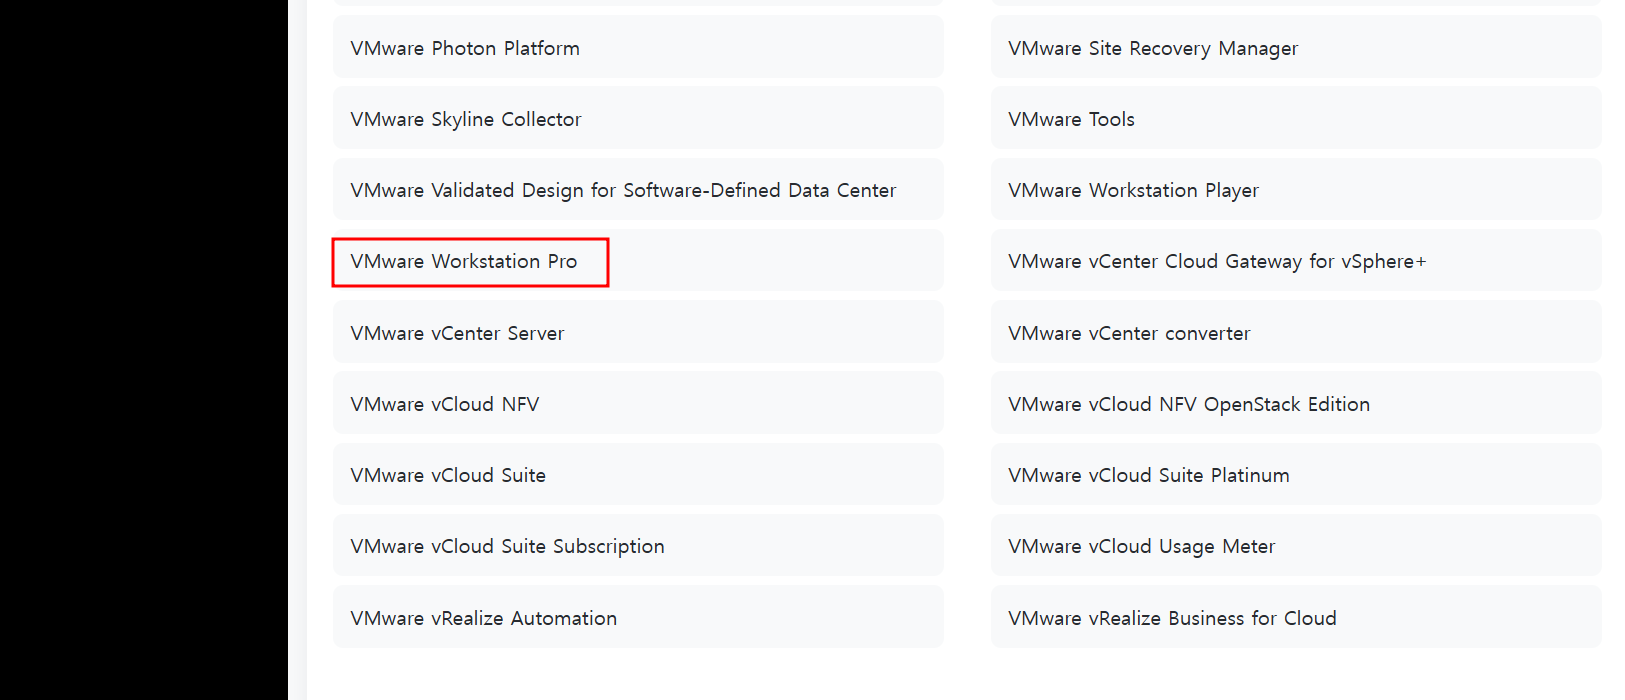Open VMware vCloud Suite Platinum
The image size is (1625, 700).
click(1296, 474)
